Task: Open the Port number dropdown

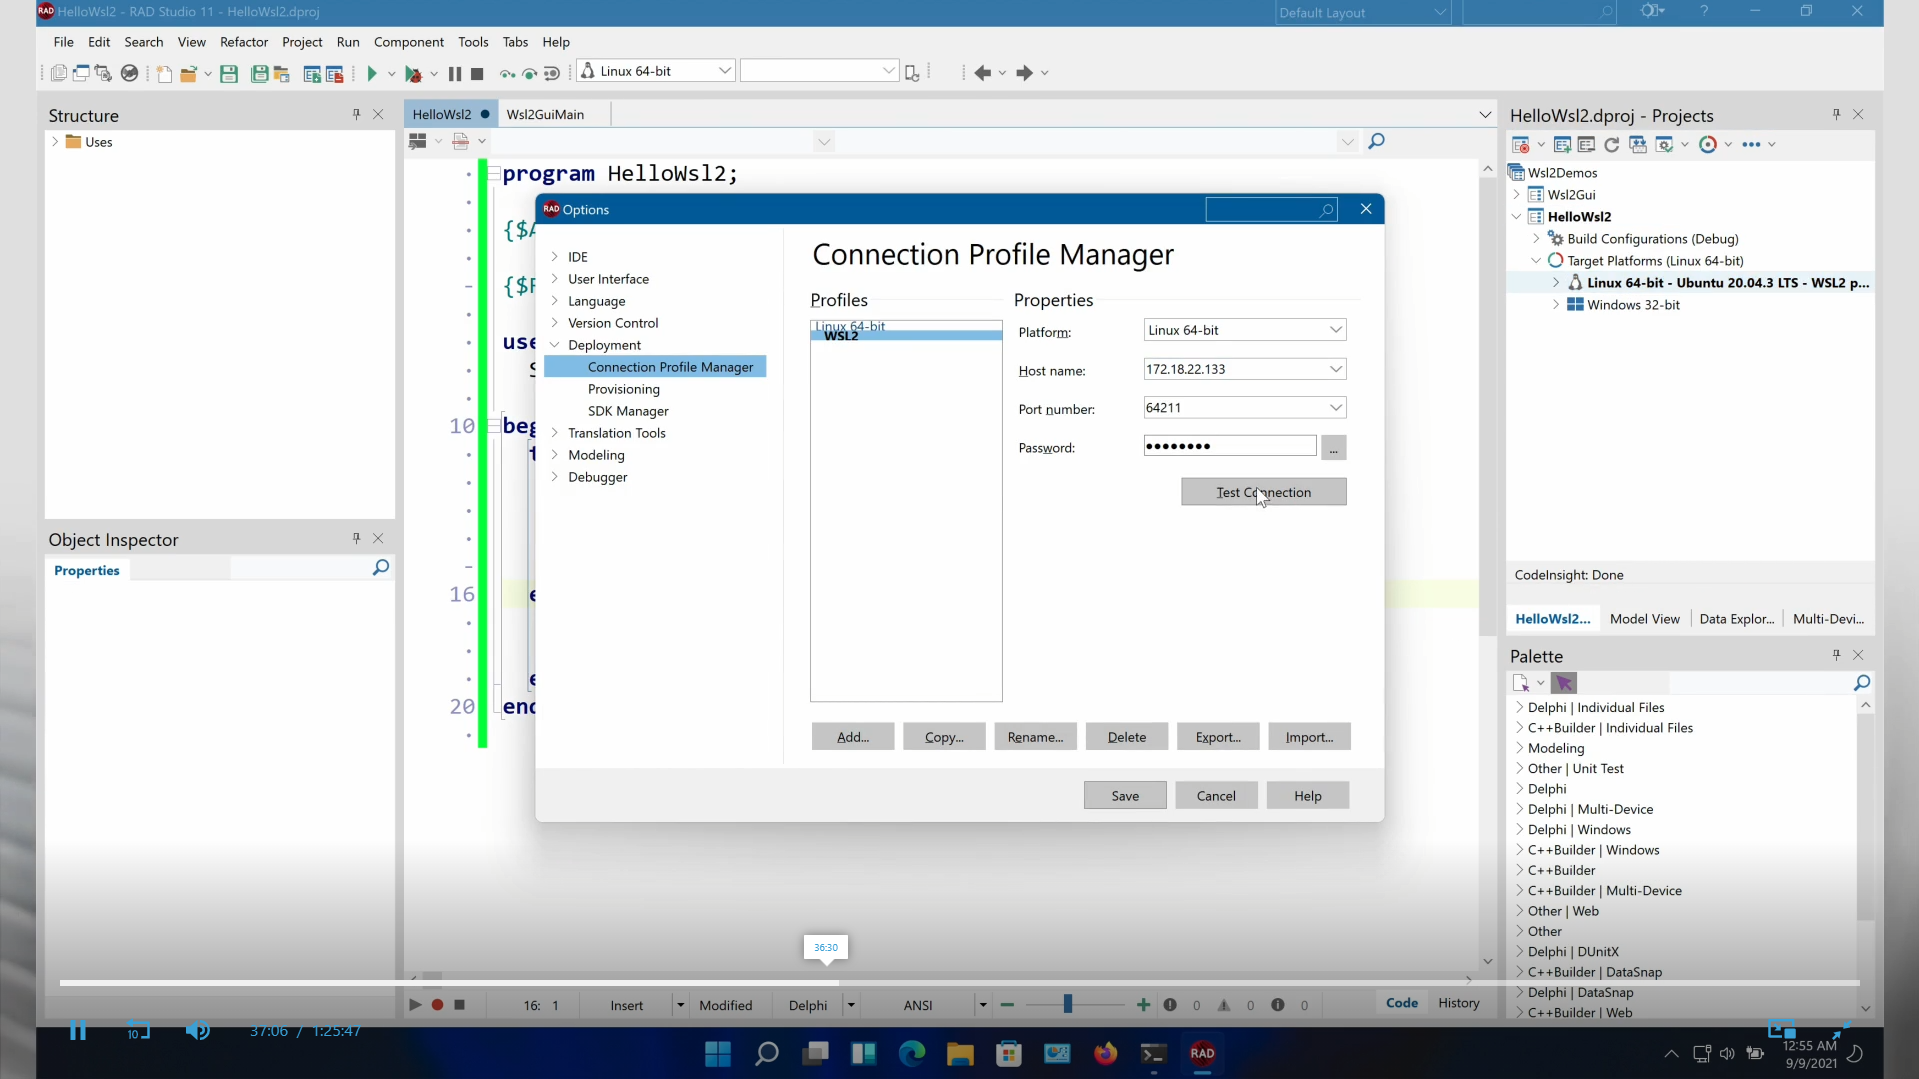Action: (x=1335, y=408)
